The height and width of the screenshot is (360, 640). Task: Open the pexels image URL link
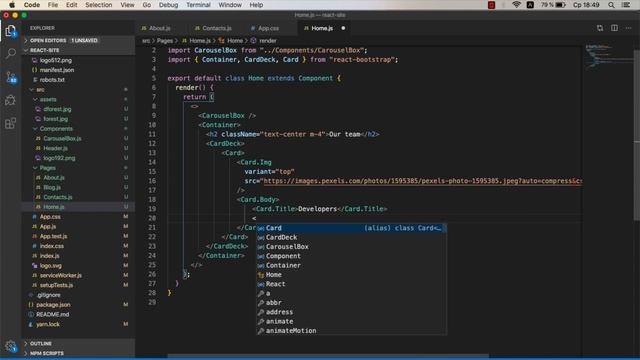422,181
